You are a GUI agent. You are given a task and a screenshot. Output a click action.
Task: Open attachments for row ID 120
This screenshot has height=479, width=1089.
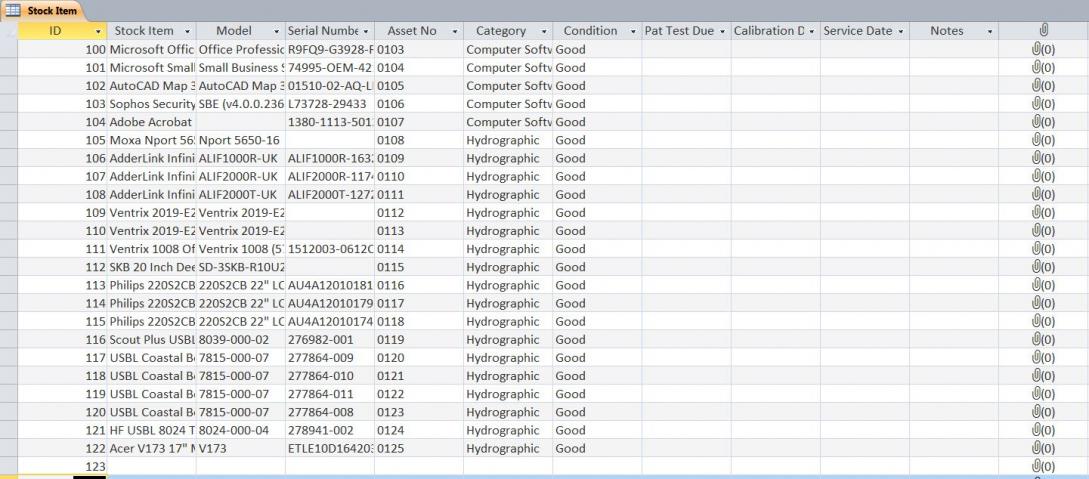click(1043, 412)
